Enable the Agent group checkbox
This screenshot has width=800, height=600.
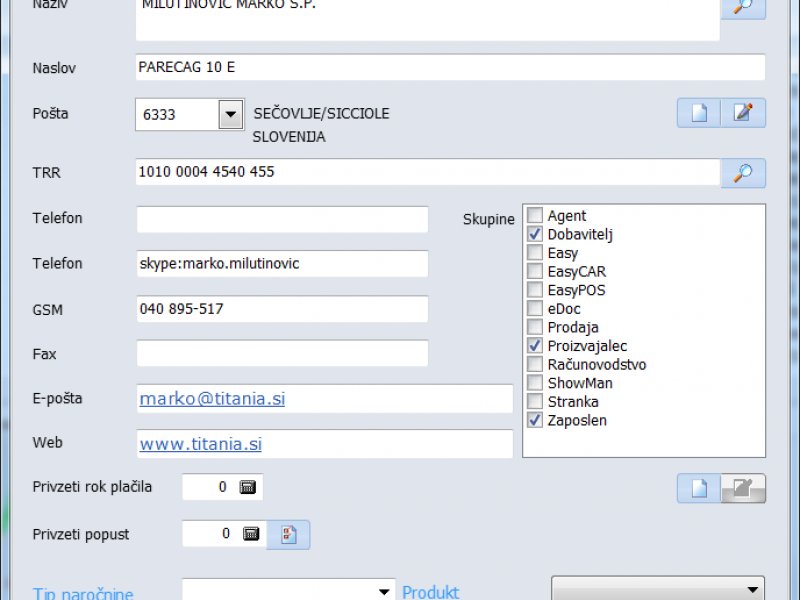click(x=535, y=216)
